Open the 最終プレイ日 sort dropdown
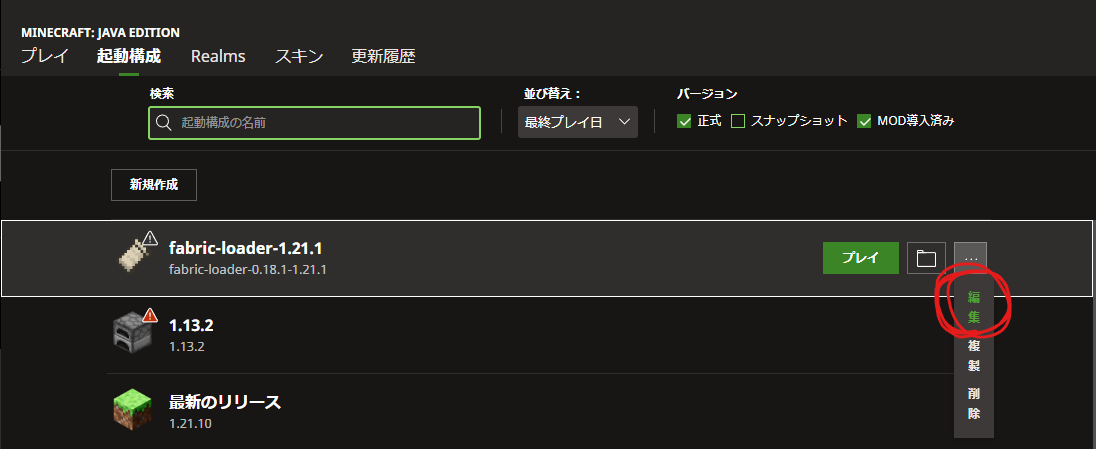The image size is (1096, 449). tap(577, 122)
